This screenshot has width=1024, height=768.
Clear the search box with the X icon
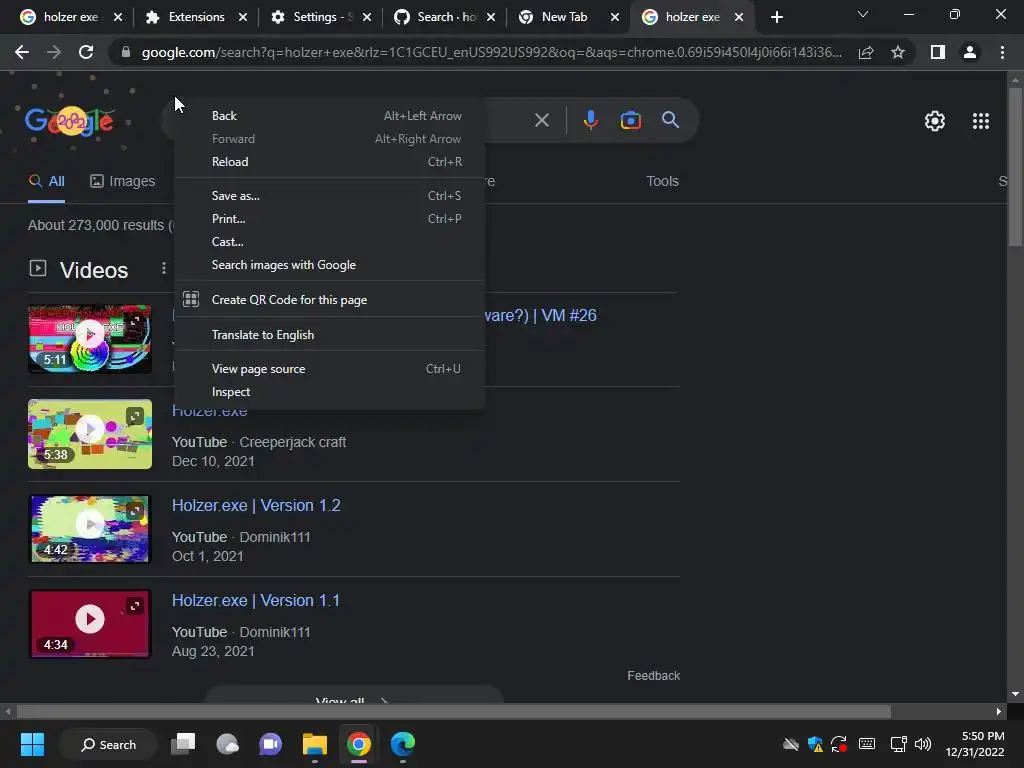[541, 120]
